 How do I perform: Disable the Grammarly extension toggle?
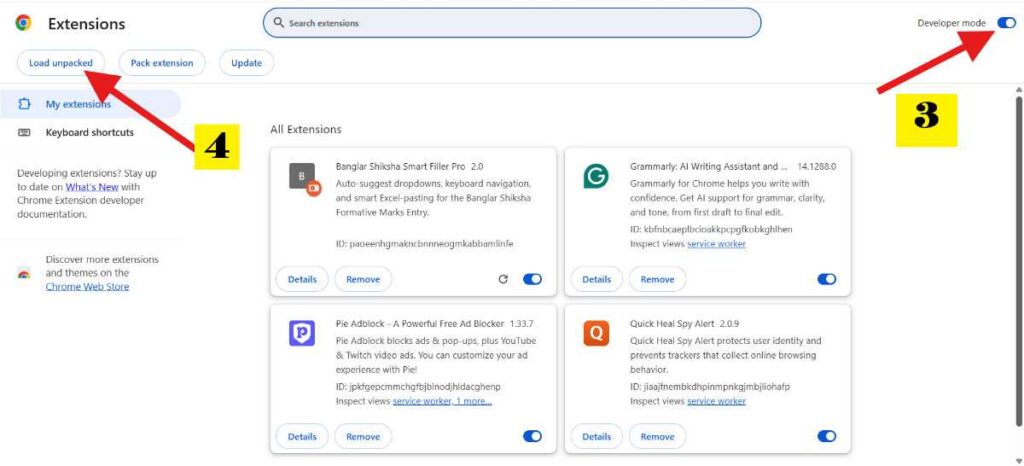point(827,279)
